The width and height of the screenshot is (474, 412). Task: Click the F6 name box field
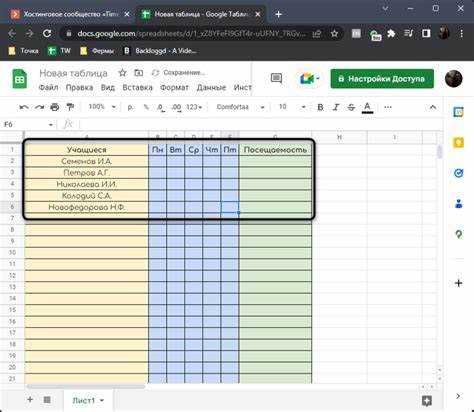pos(26,124)
